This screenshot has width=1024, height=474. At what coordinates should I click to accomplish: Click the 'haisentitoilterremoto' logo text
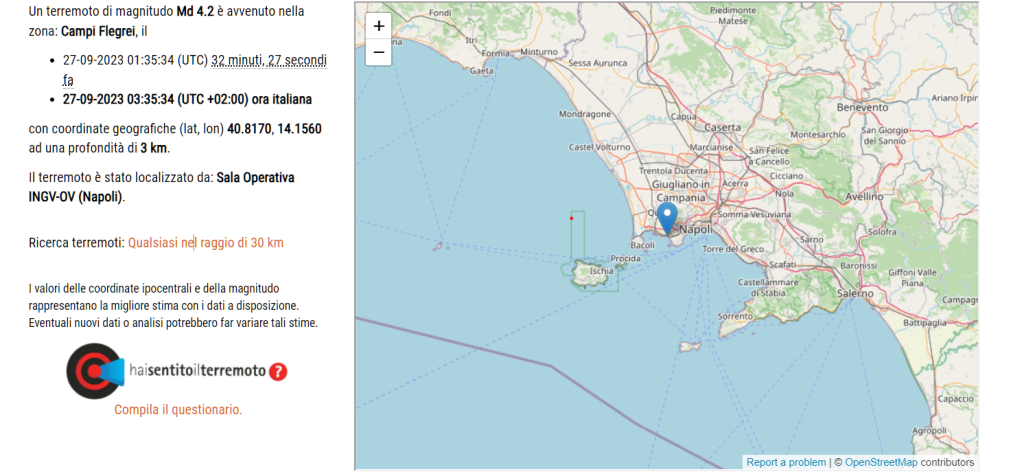pyautogui.click(x=198, y=371)
